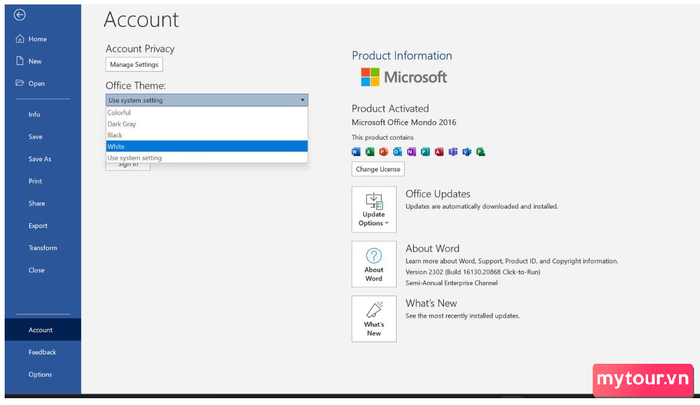Go to Save in Backstage sidebar
Viewport: 700px width, 405px height.
coord(43,137)
